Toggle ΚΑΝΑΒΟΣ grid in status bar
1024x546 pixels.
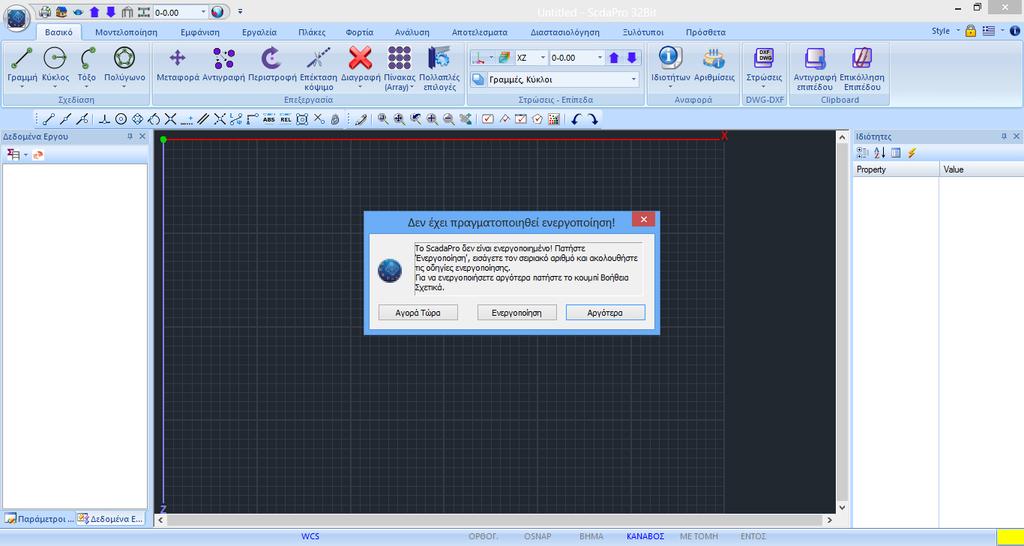[x=645, y=536]
